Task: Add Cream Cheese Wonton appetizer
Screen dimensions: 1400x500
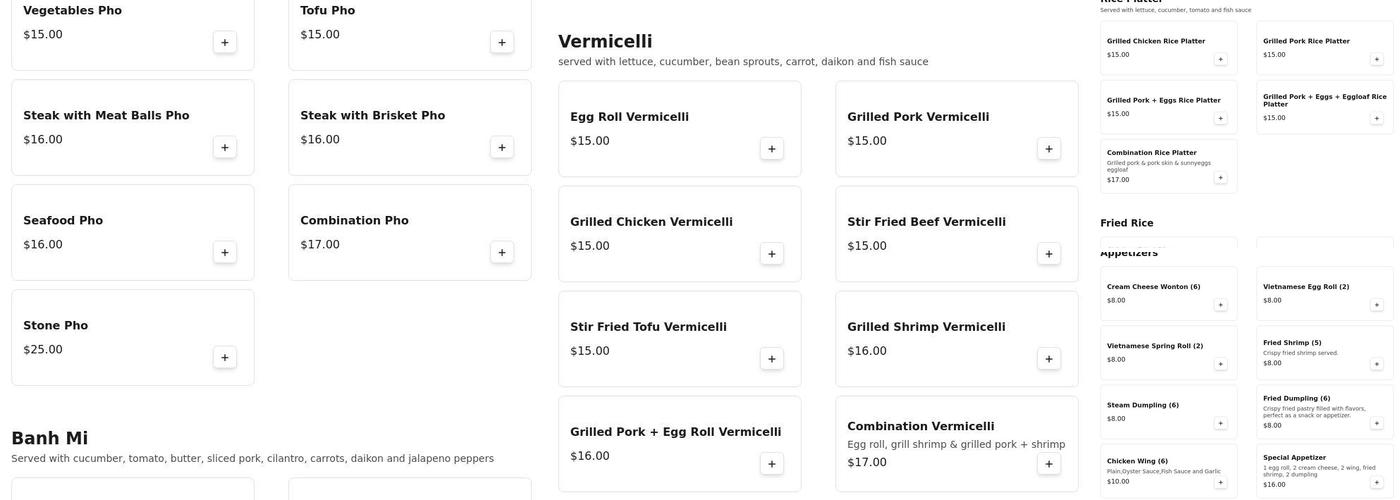Action: click(1220, 305)
